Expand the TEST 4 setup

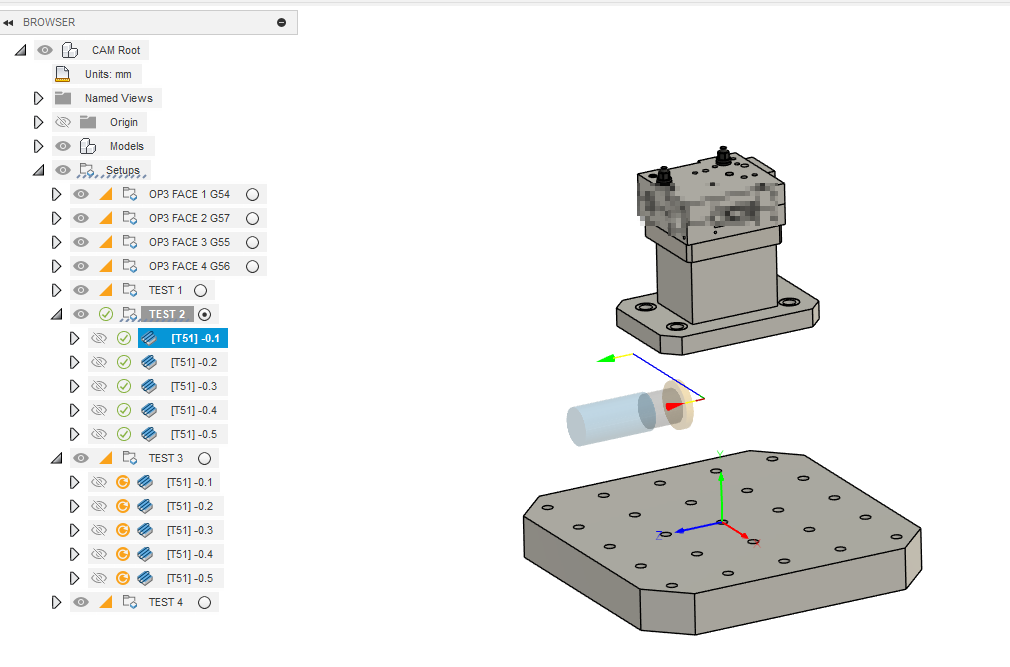(57, 601)
